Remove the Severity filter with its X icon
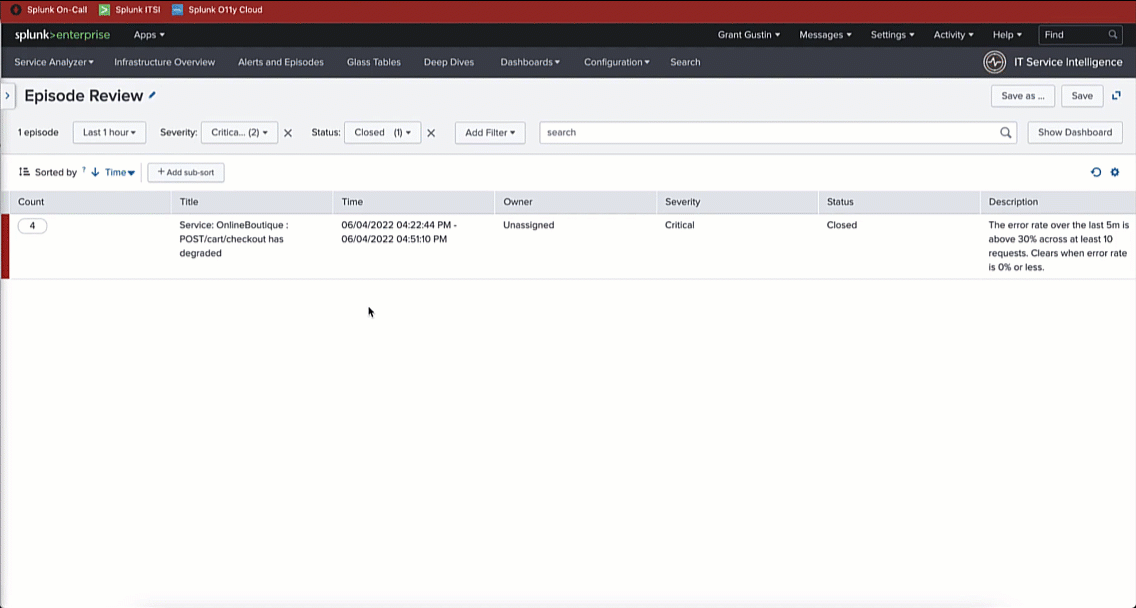1136x608 pixels. (288, 133)
